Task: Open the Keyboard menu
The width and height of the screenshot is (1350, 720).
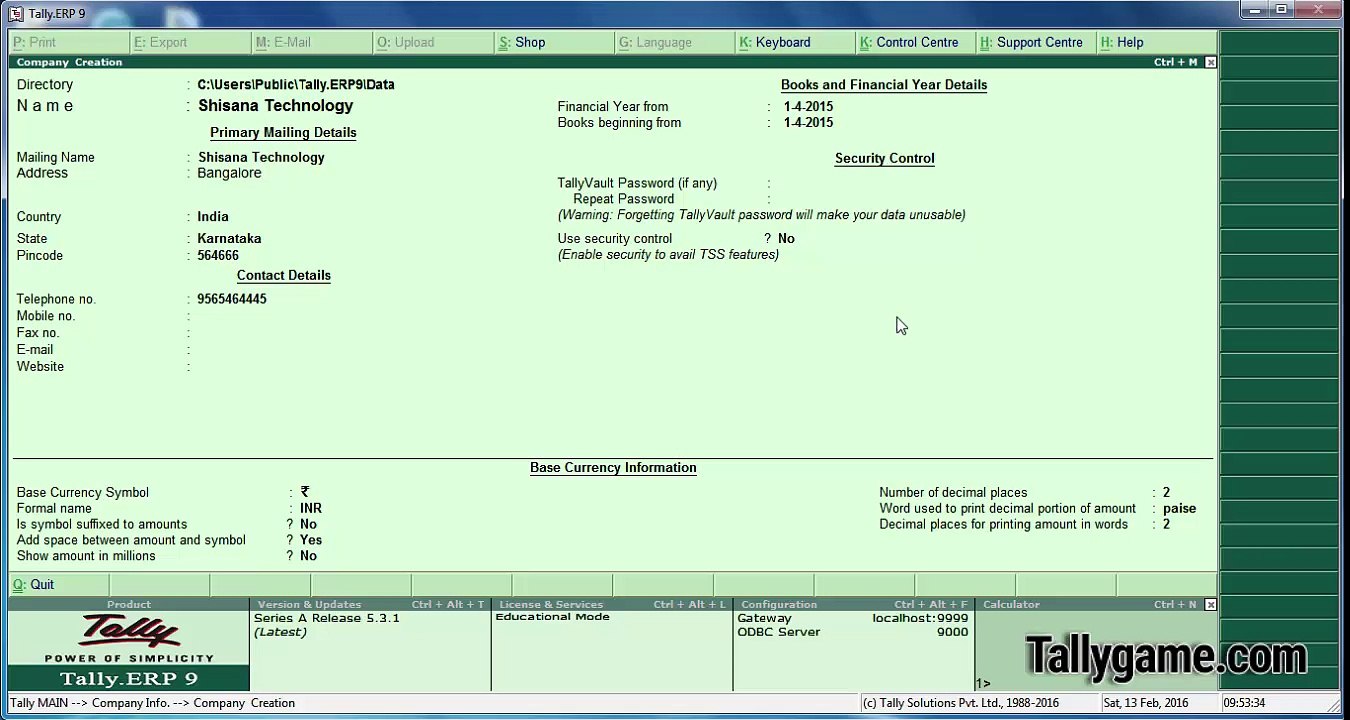Action: pyautogui.click(x=796, y=42)
